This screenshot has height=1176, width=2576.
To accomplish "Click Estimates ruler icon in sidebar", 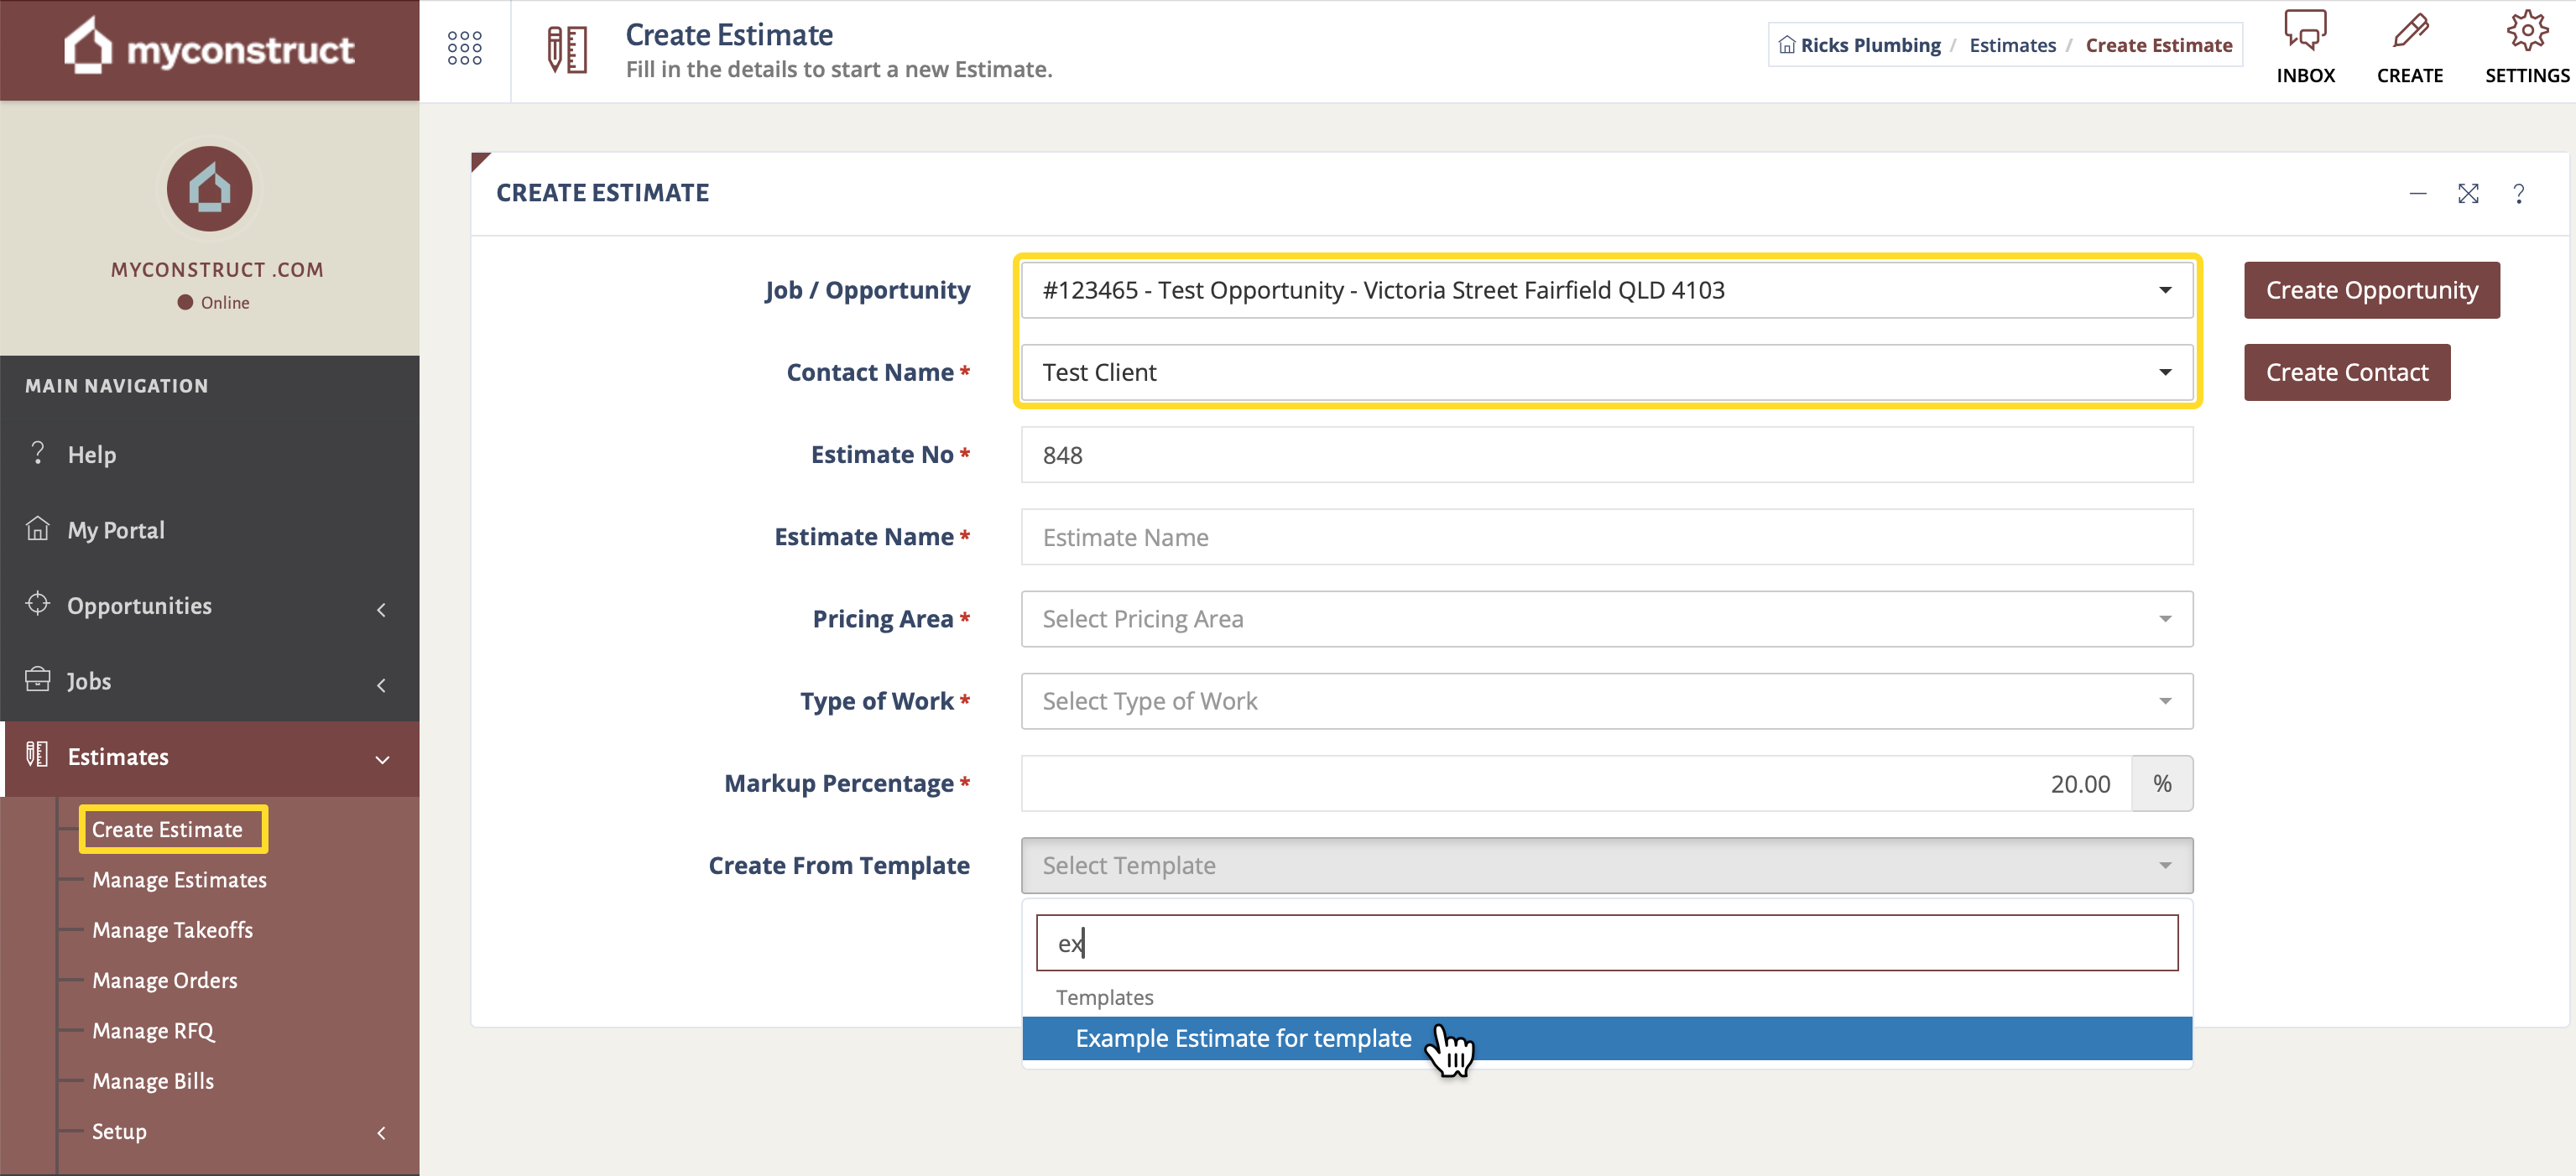I will pos(37,755).
